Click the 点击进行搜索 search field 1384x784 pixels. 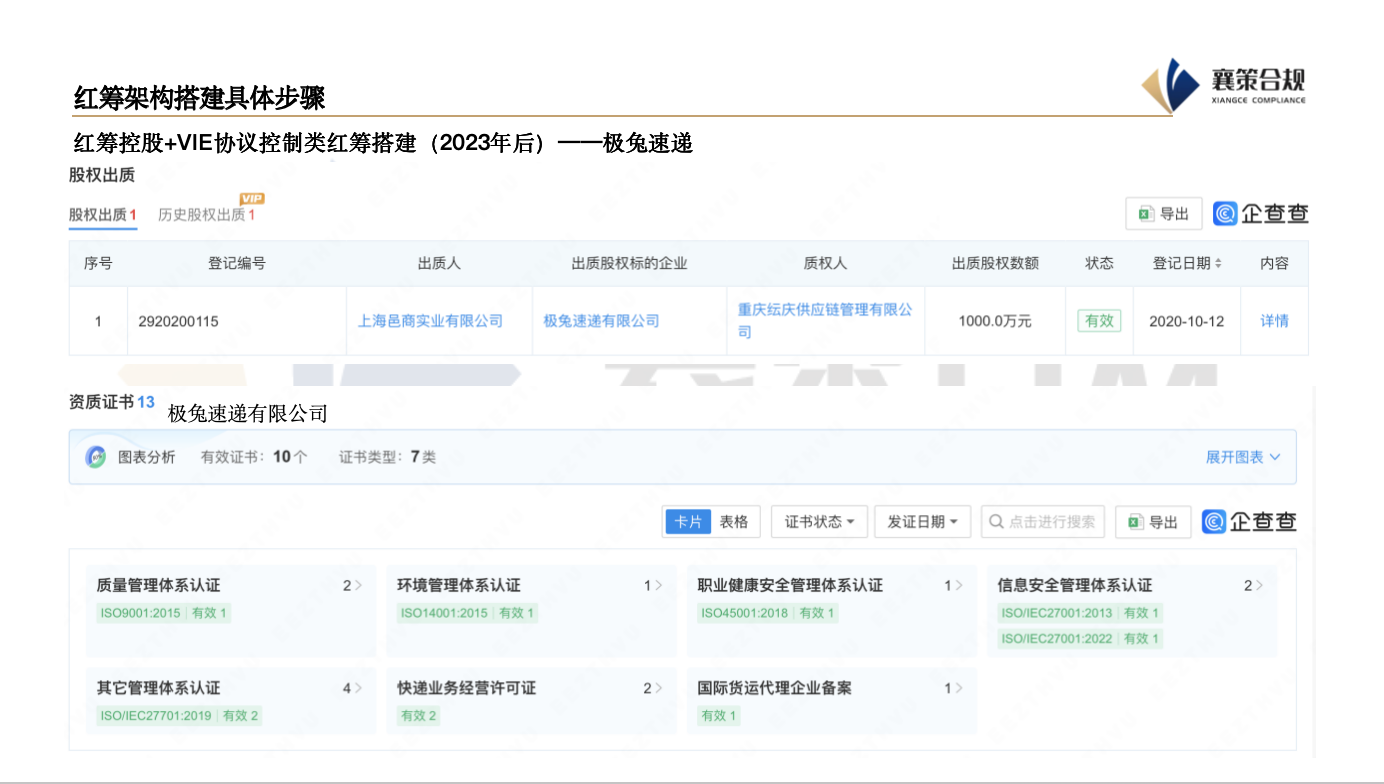[1040, 521]
